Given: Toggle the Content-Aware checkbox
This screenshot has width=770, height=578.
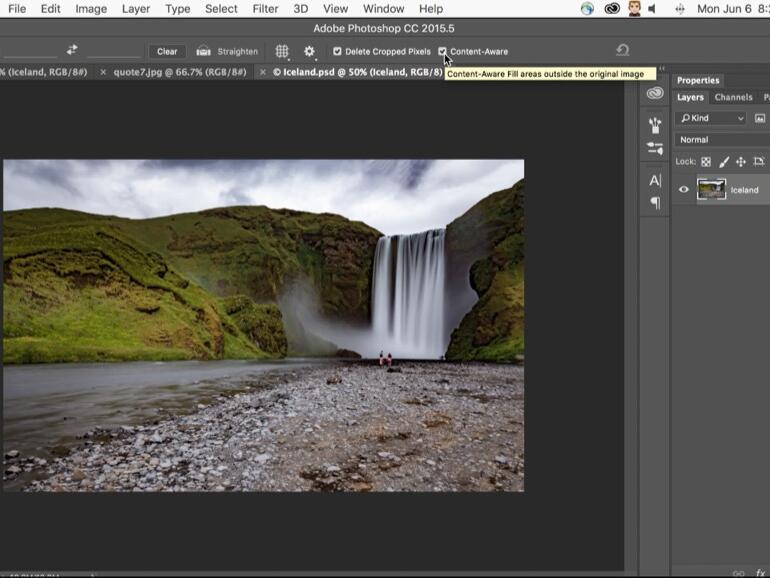Looking at the screenshot, I should pos(442,51).
